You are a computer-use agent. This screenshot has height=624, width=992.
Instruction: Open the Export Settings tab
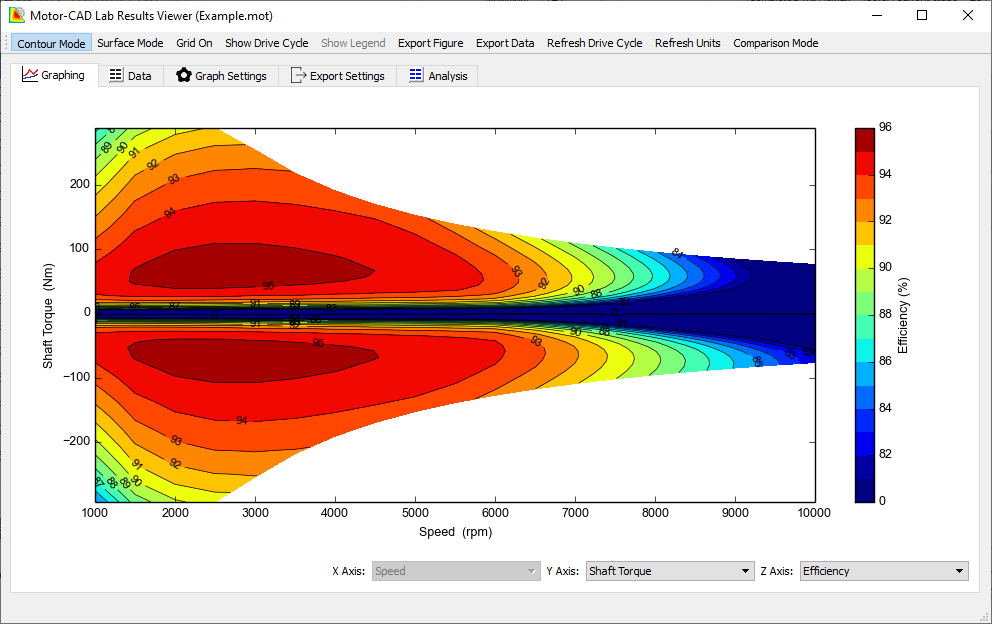click(x=338, y=75)
